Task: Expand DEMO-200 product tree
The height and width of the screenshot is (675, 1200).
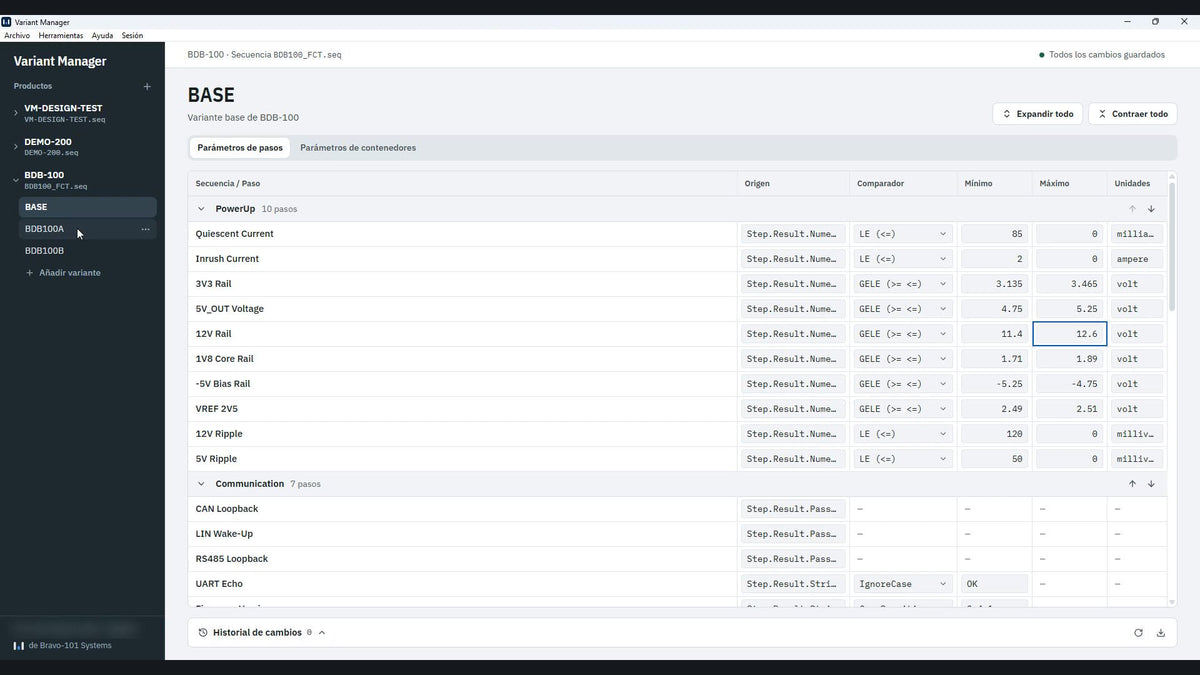Action: (15, 147)
